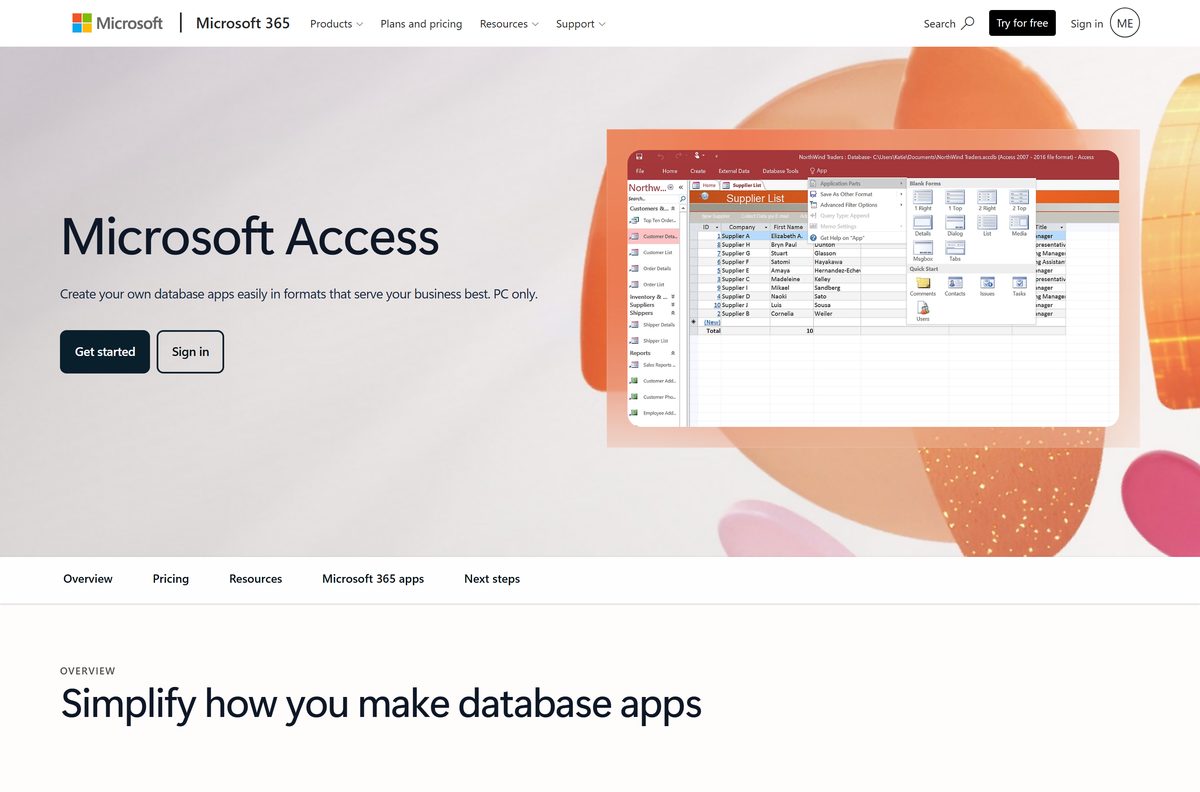Image resolution: width=1200 pixels, height=792 pixels.
Task: Click the OVERVIEW section label
Action: [88, 671]
